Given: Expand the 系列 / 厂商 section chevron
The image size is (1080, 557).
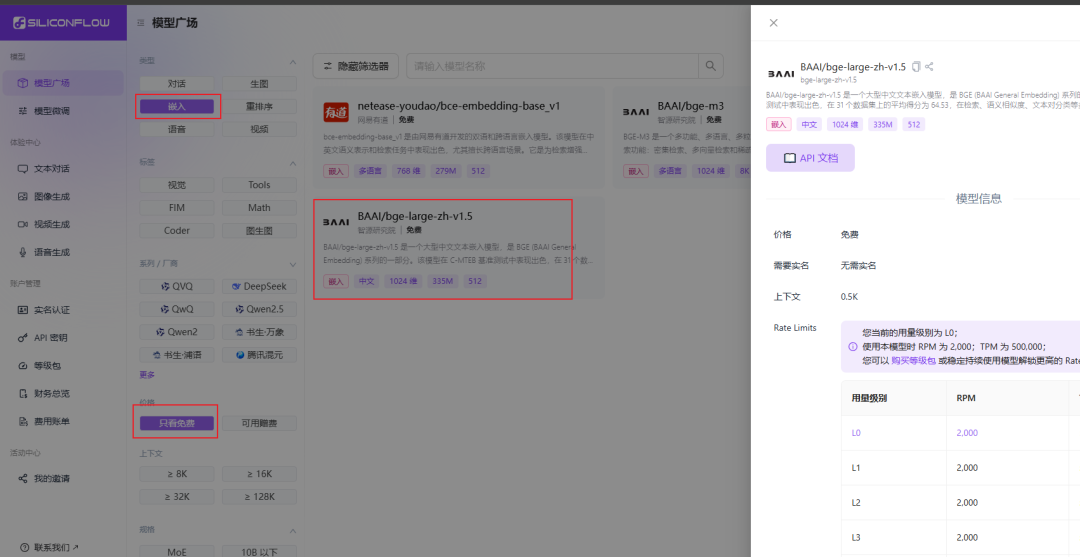Looking at the screenshot, I should pyautogui.click(x=293, y=264).
